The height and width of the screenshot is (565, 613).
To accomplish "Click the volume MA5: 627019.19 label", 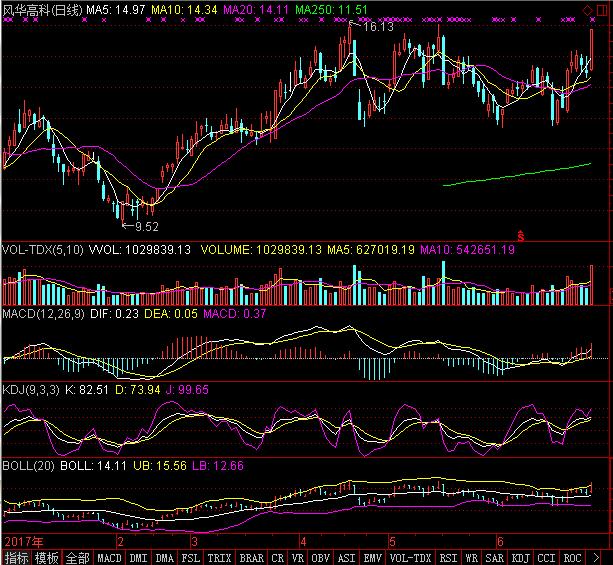I will click(371, 250).
